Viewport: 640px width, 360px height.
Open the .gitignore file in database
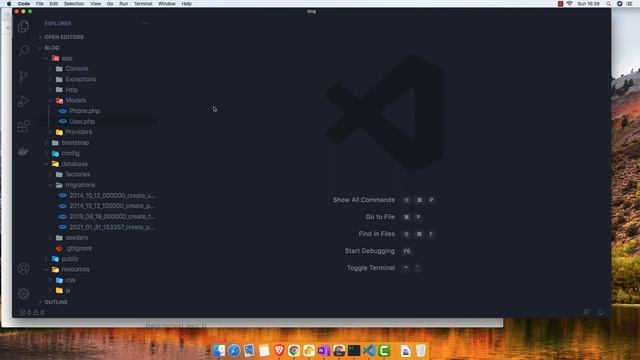[x=79, y=248]
